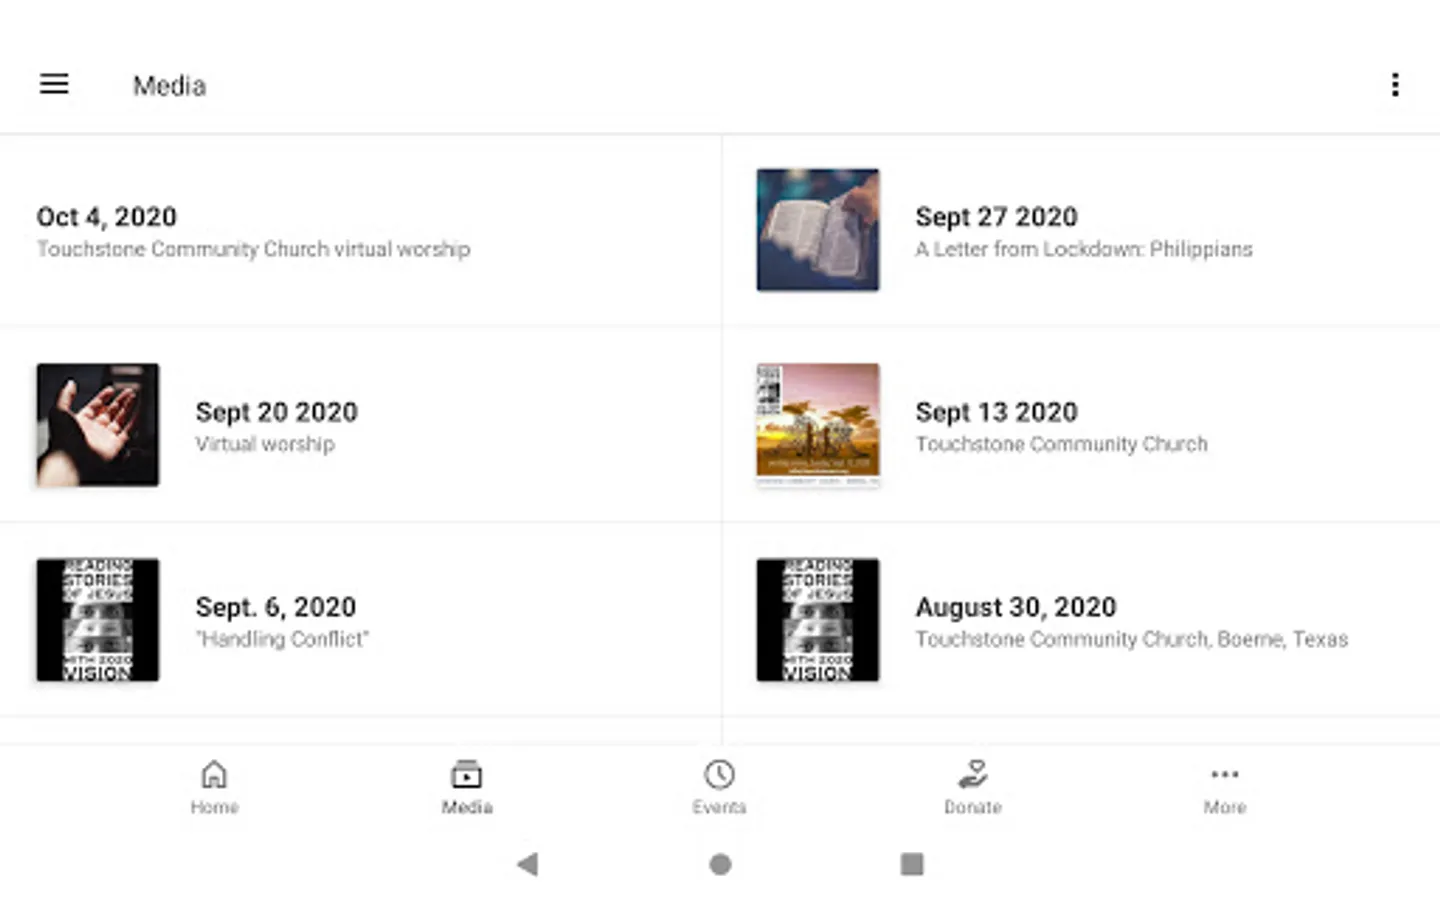
Task: Open the Sept 20 2020 Virtual worship entry
Action: [x=276, y=426]
